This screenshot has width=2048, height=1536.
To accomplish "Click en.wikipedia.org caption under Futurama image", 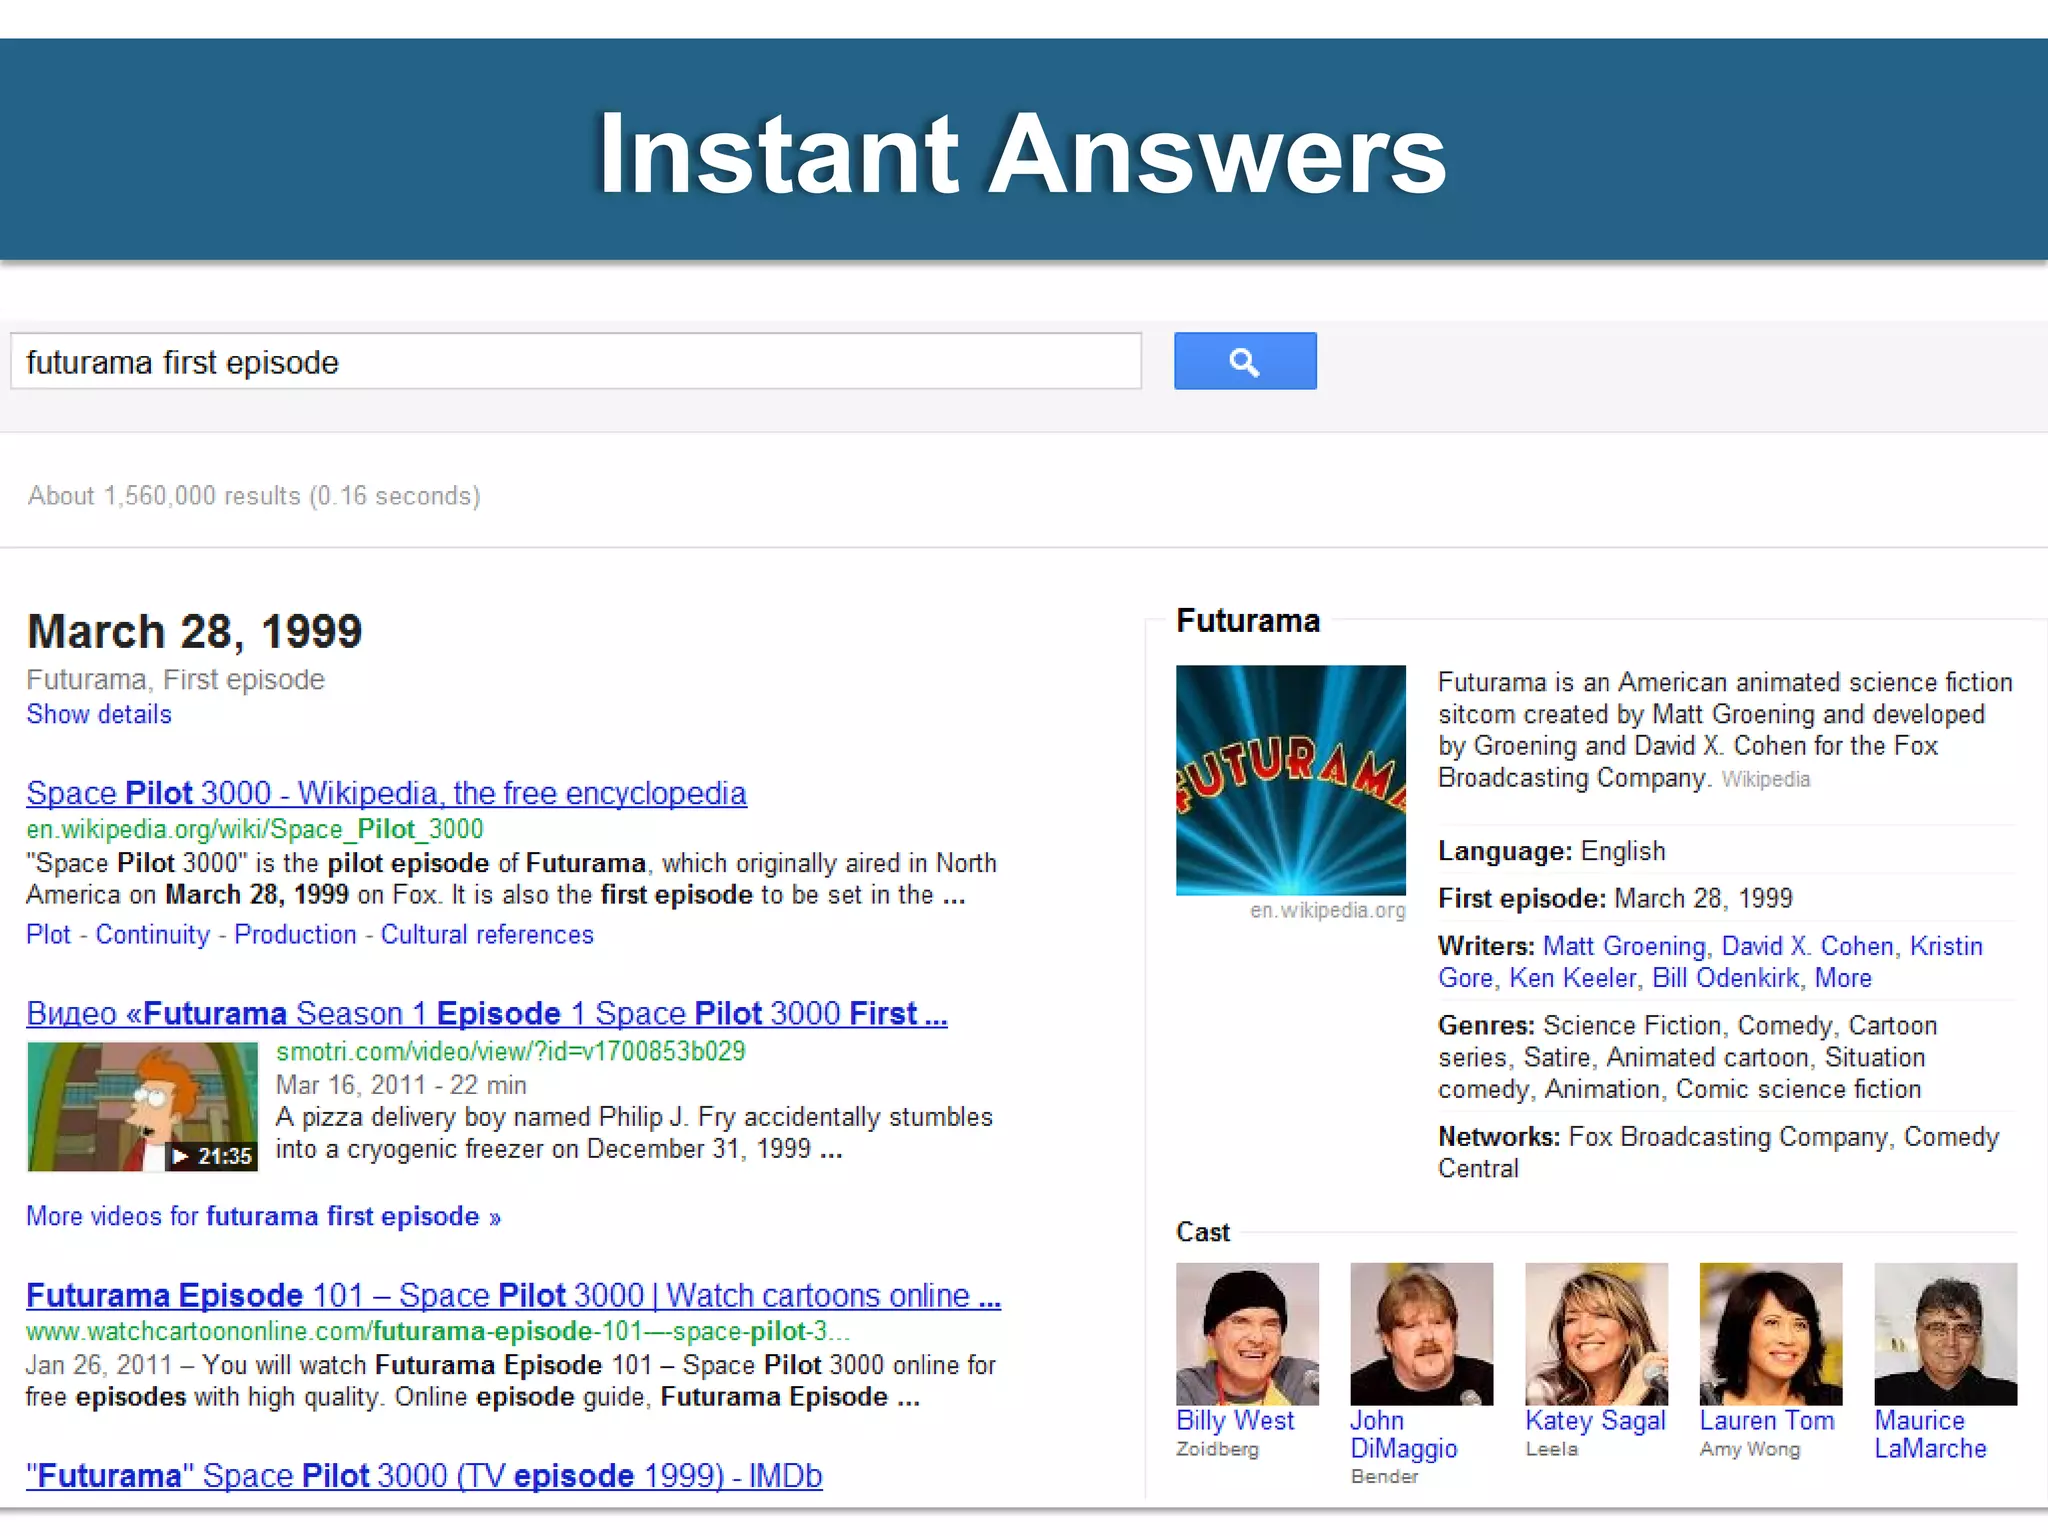I will 1328,910.
